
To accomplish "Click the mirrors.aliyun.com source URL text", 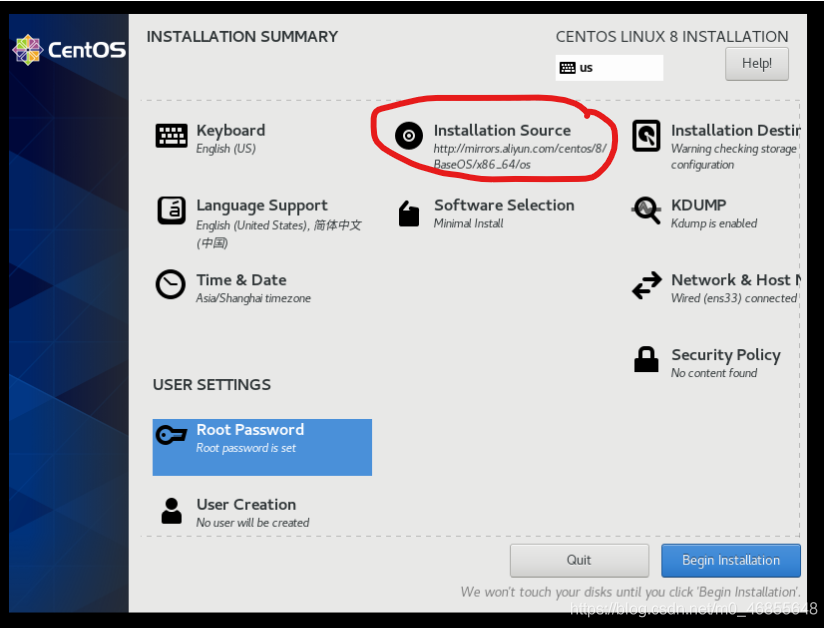I will tap(520, 156).
